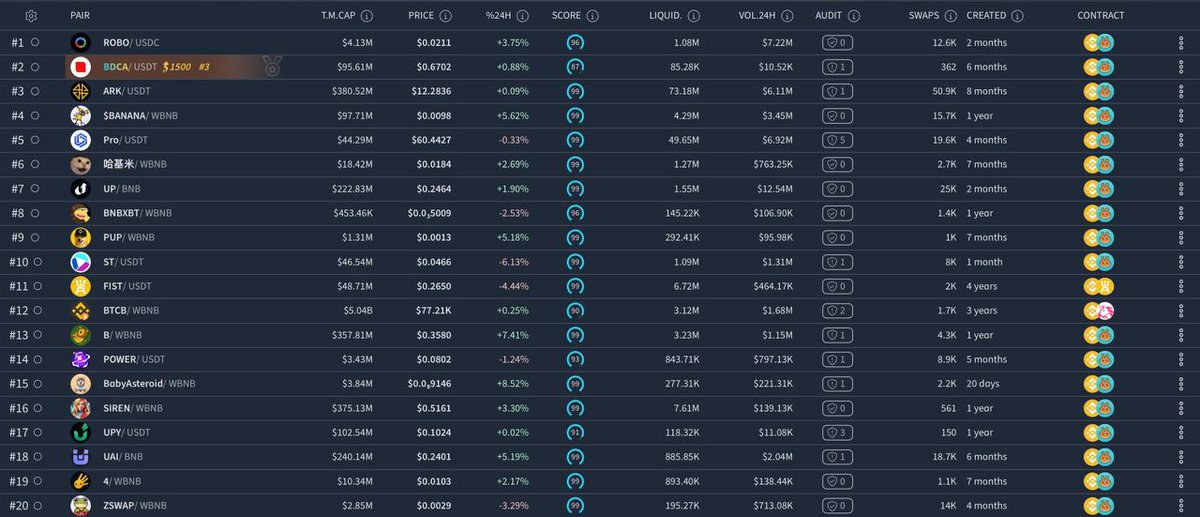This screenshot has width=1200, height=517.
Task: Open the PUP/WBNB pair link
Action: 127,238
